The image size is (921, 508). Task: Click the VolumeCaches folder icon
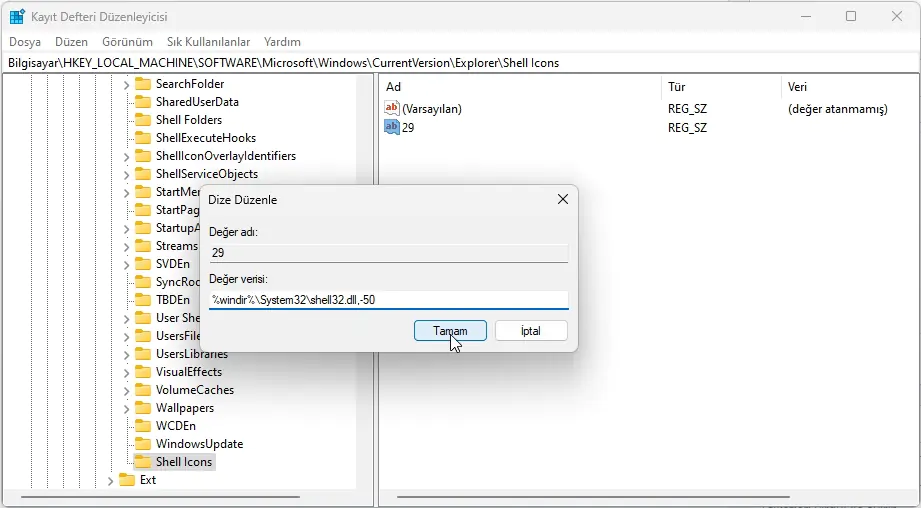pyautogui.click(x=143, y=390)
